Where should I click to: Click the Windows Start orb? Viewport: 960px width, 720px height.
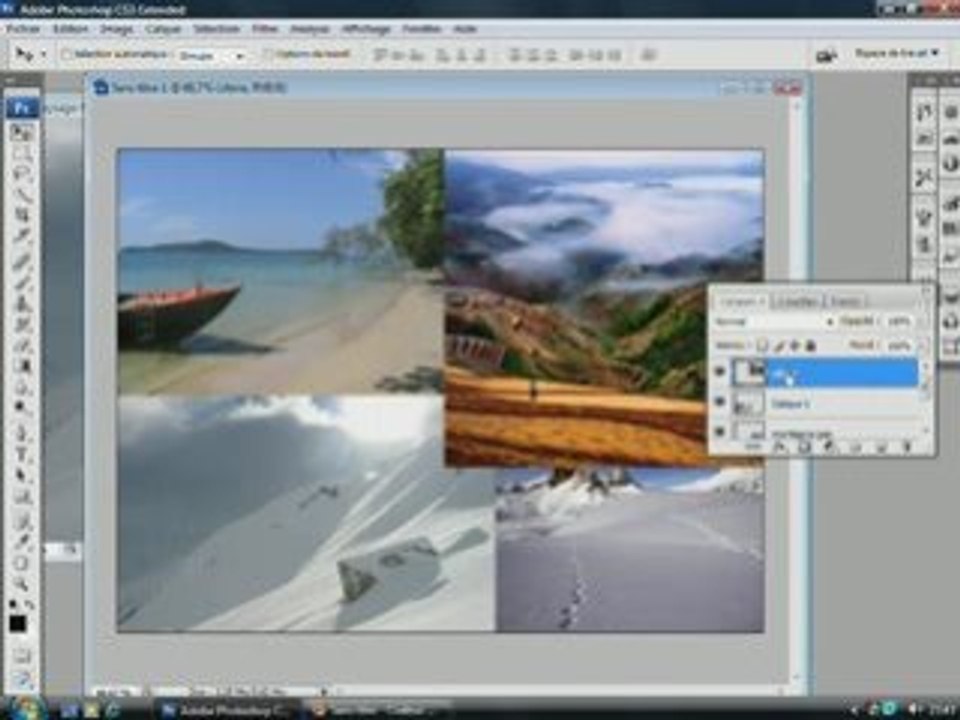point(26,708)
